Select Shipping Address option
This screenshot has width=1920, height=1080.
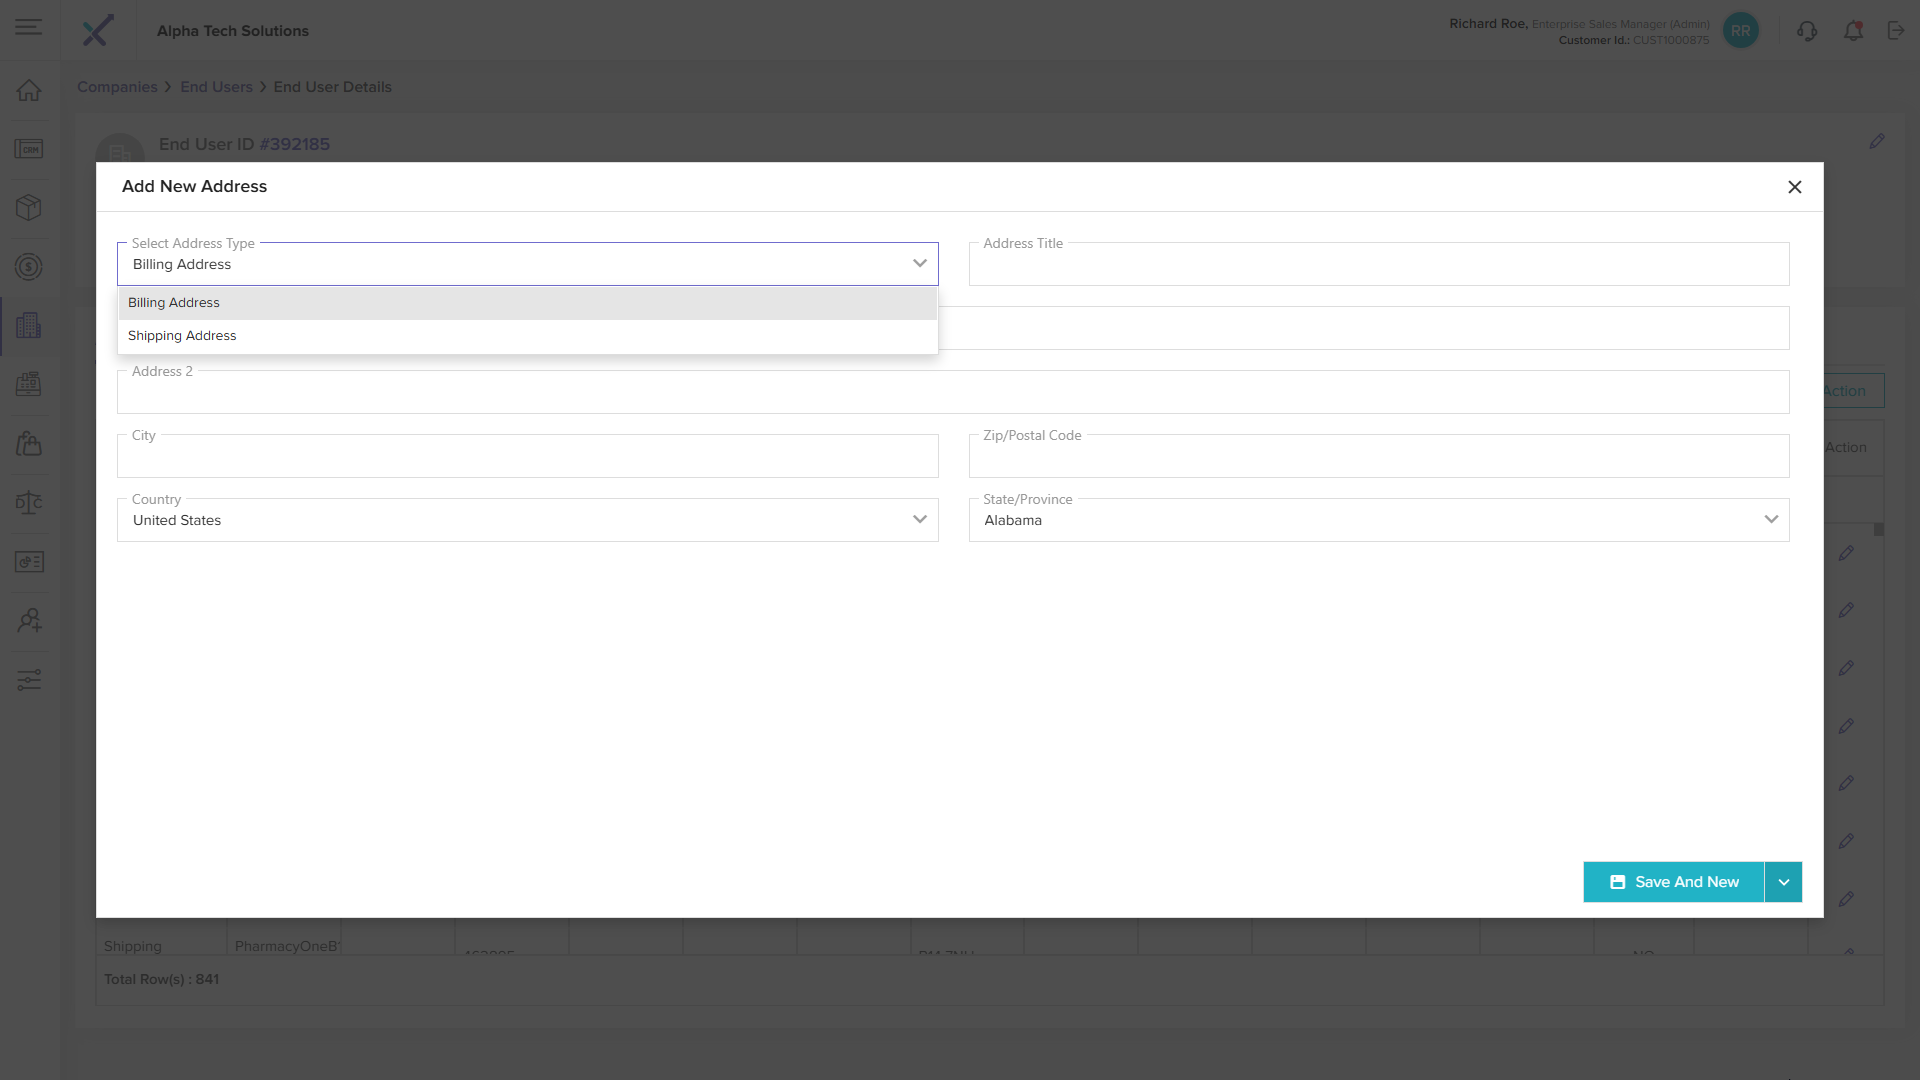(x=182, y=336)
